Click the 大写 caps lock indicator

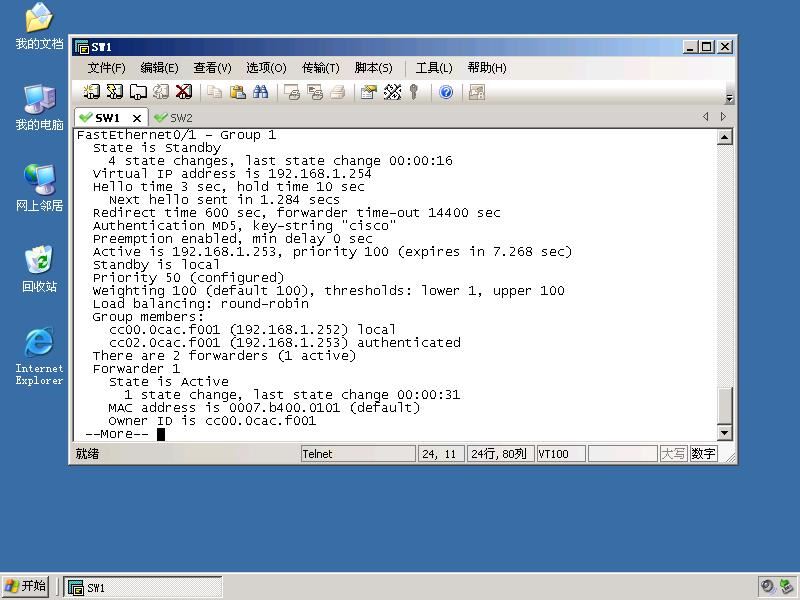click(673, 454)
